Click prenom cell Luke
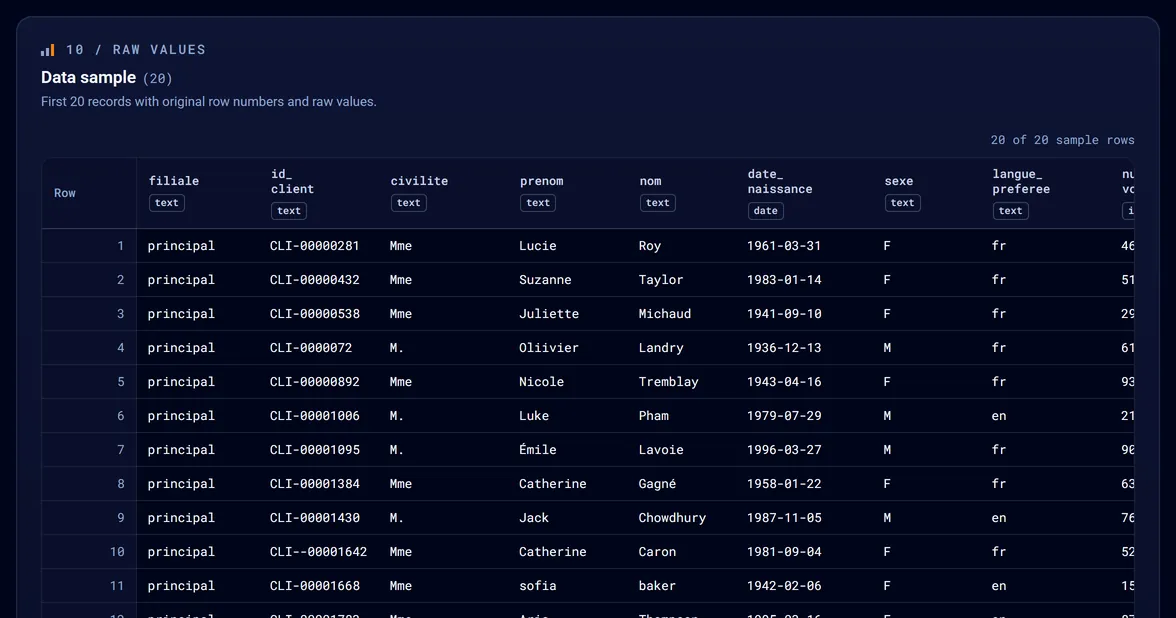Screen dimensions: 1176x618 [534, 416]
